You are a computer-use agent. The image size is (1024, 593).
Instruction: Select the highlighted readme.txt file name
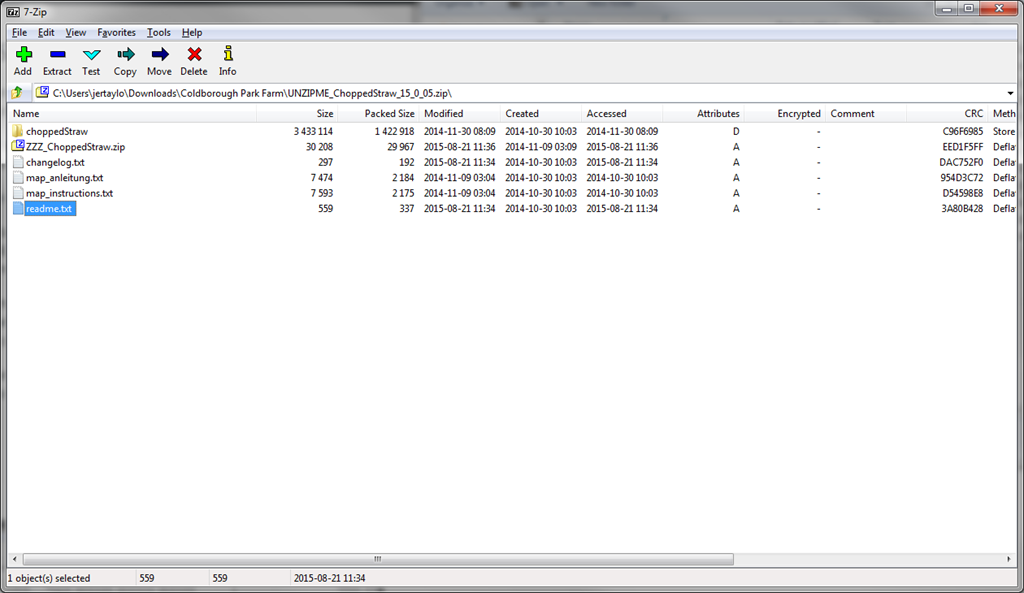50,209
